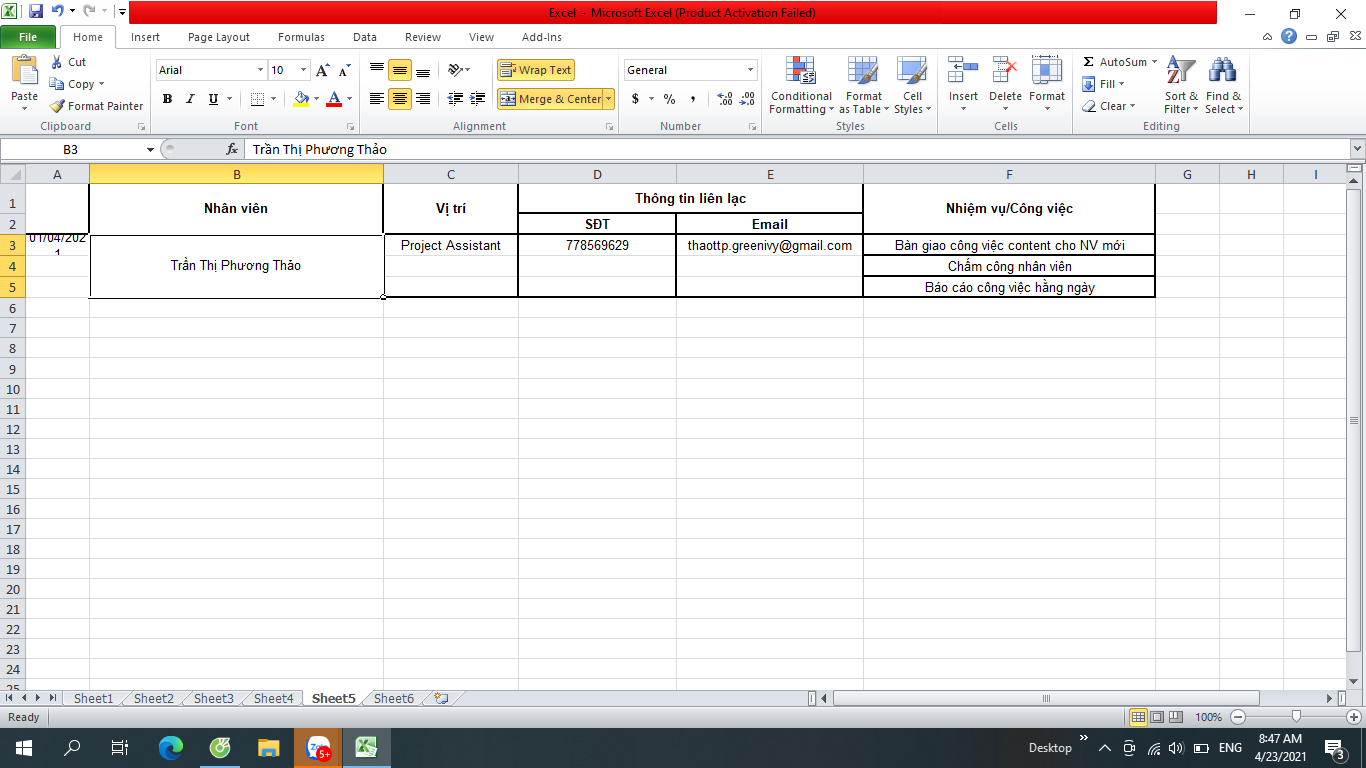The width and height of the screenshot is (1366, 768).
Task: Click Merge & Center button
Action: pos(550,99)
